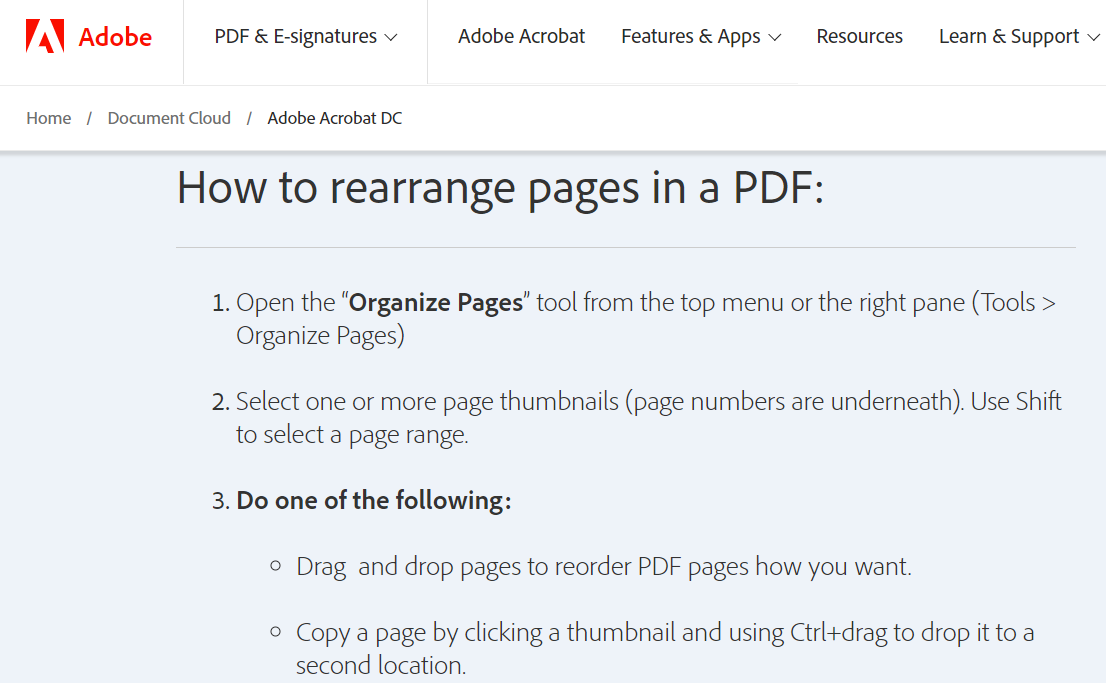Click the Adobe wordmark text
This screenshot has height=683, width=1106.
116,36
